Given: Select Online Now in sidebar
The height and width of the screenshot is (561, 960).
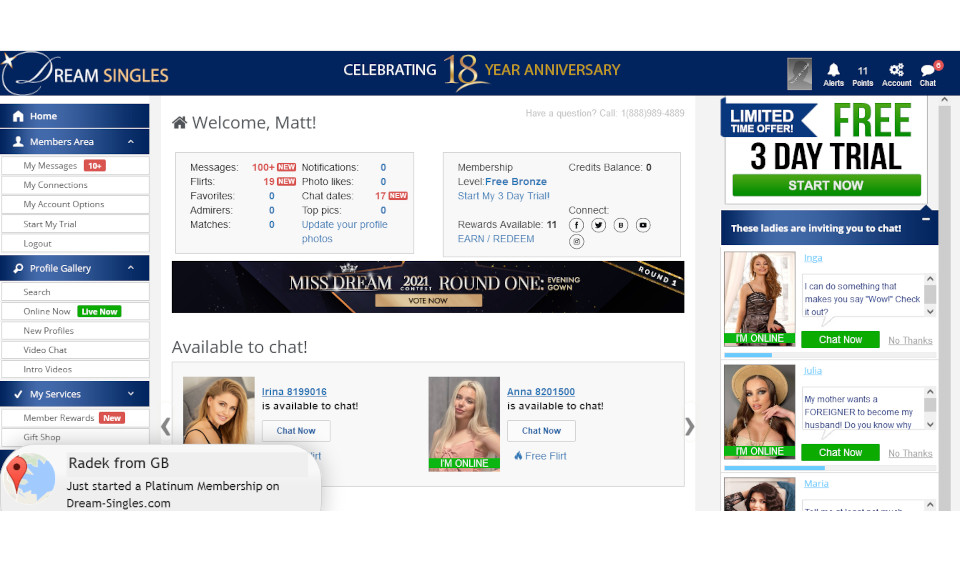Looking at the screenshot, I should (47, 311).
